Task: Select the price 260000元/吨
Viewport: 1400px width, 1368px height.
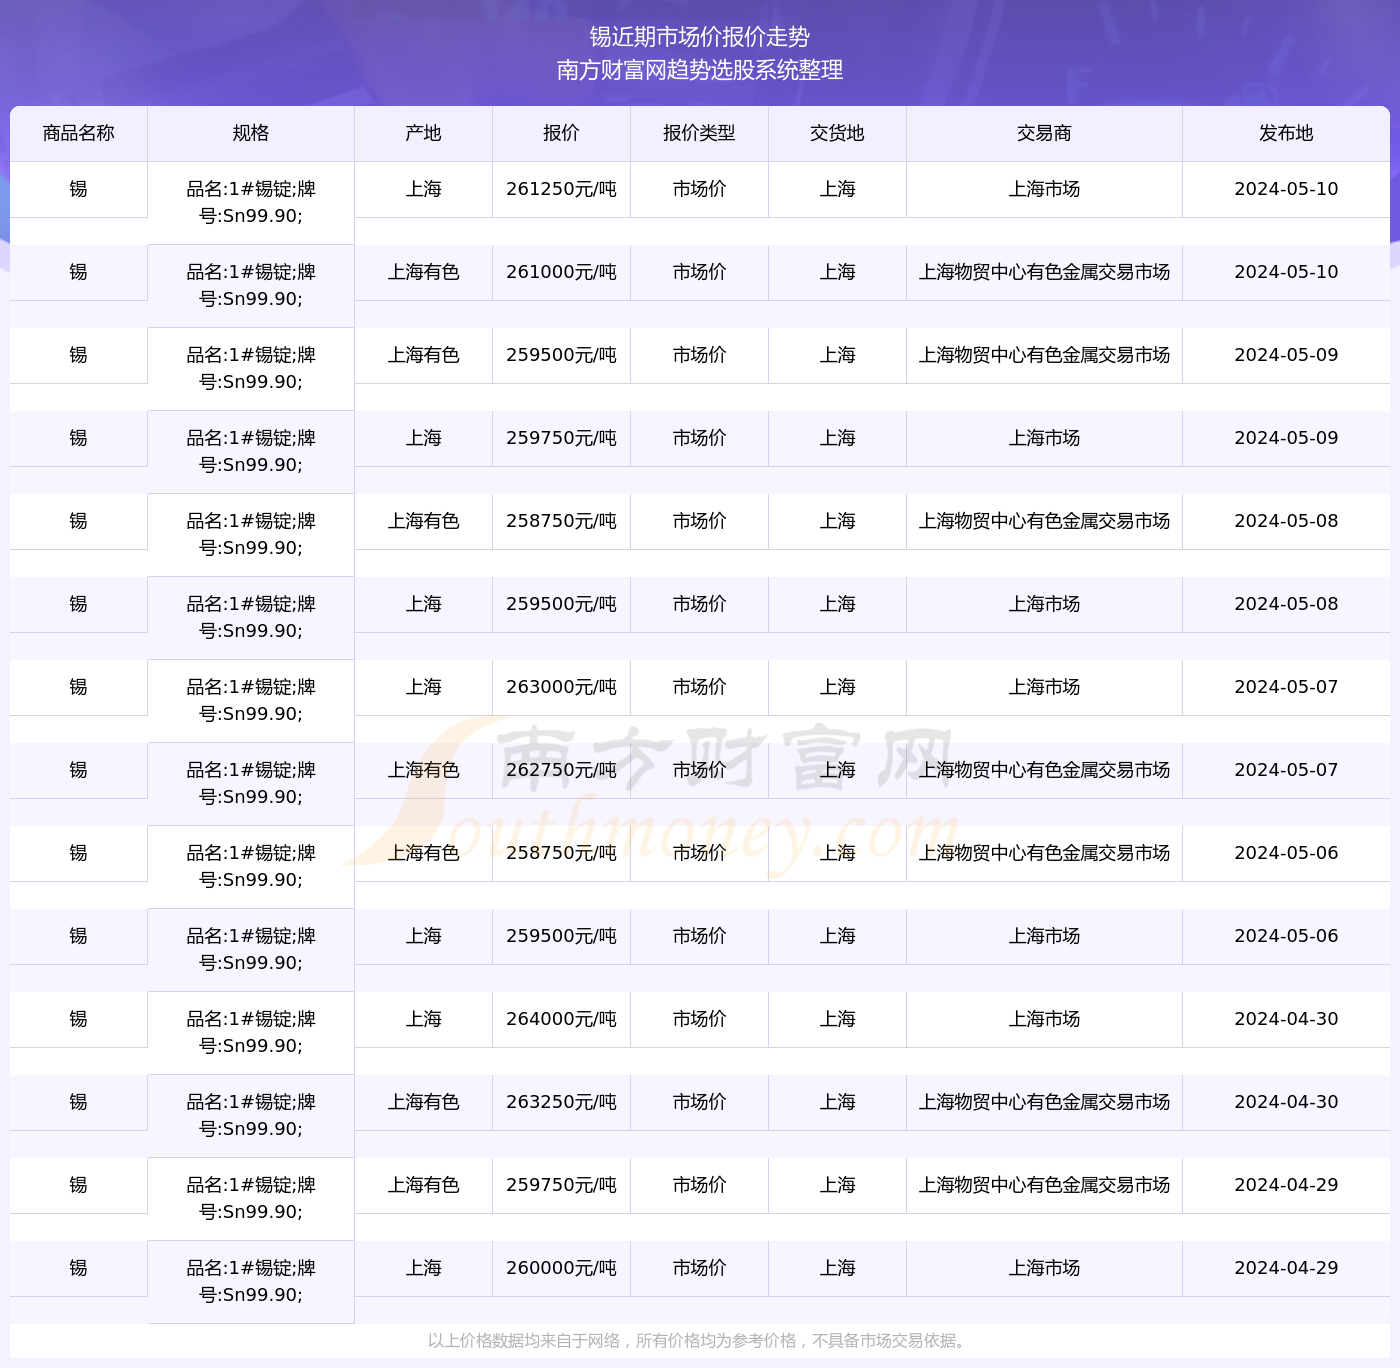Action: click(x=562, y=1268)
